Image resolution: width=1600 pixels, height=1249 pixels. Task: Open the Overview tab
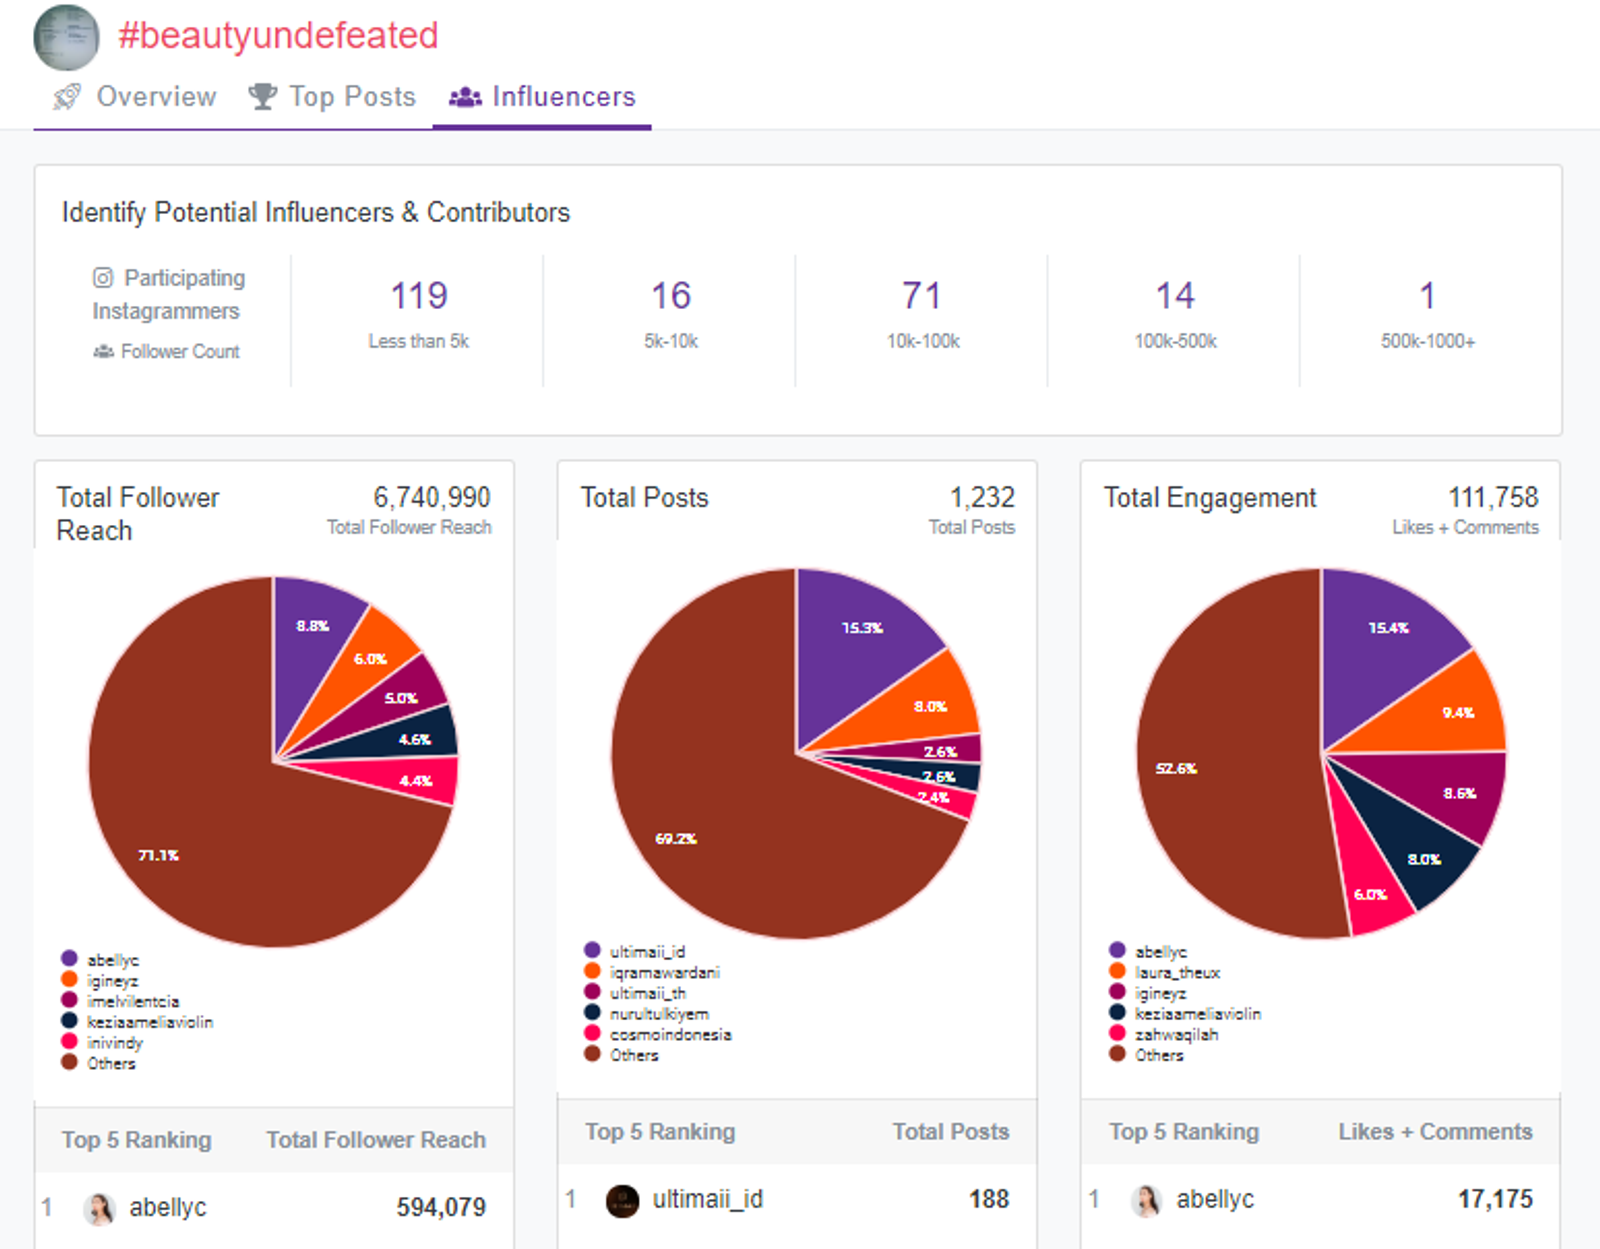click(x=156, y=97)
